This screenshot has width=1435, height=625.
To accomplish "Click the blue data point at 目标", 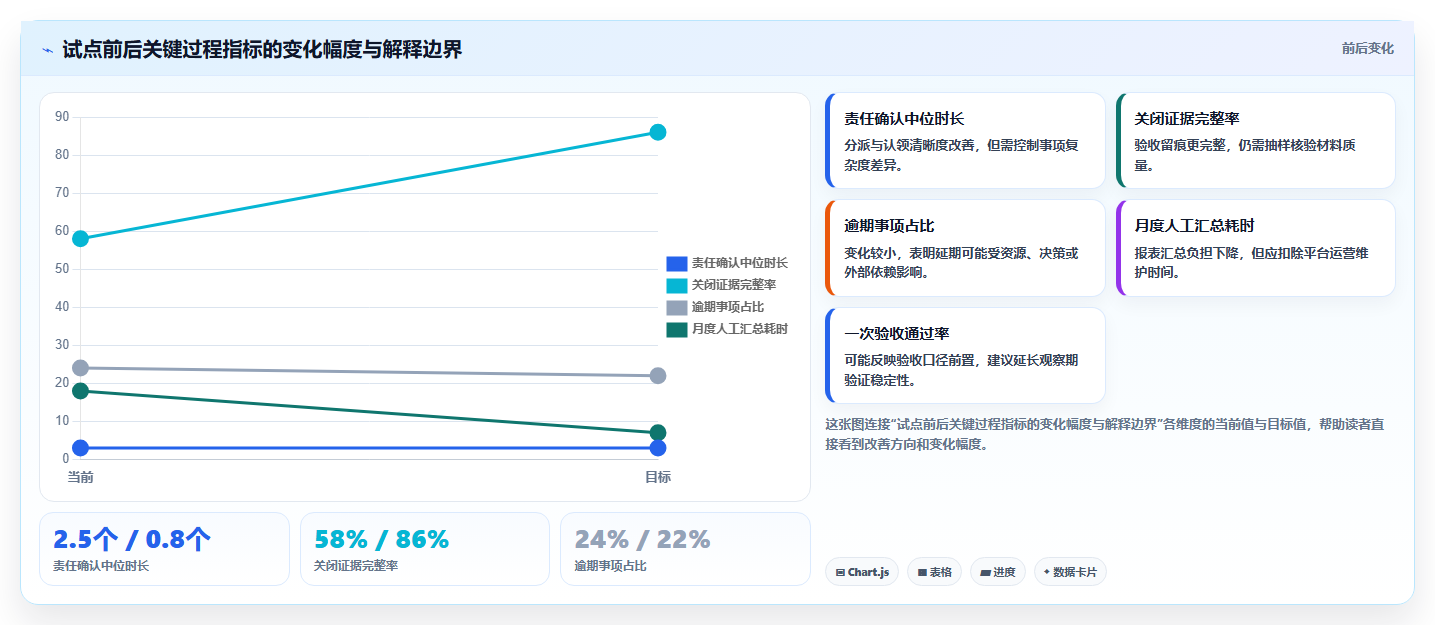I will [x=658, y=448].
